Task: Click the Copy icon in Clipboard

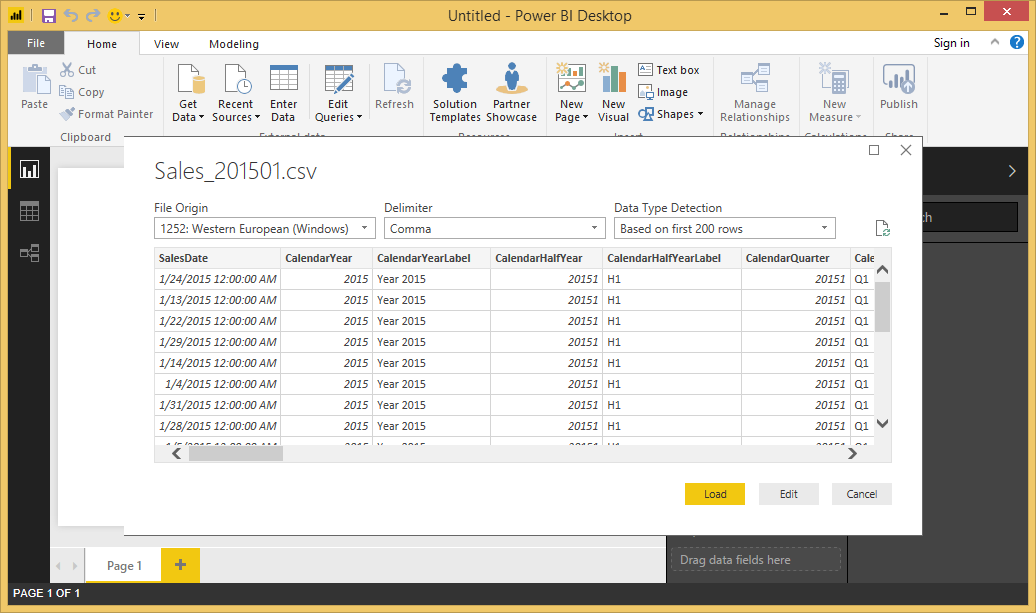Action: (x=66, y=92)
